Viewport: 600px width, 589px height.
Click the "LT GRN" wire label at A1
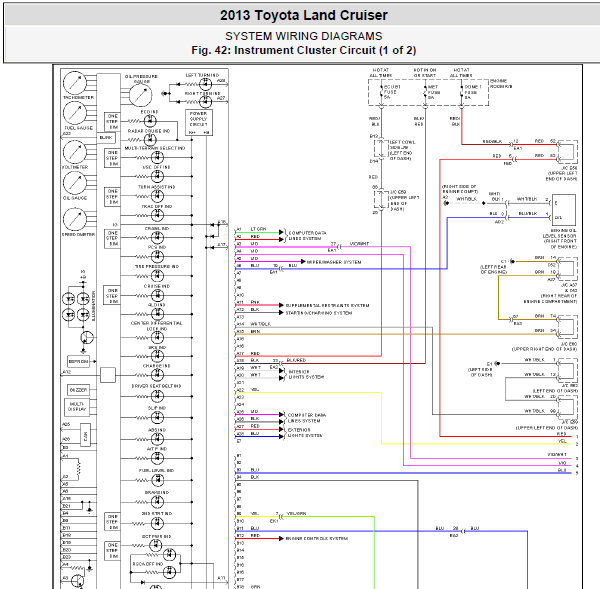(x=258, y=229)
